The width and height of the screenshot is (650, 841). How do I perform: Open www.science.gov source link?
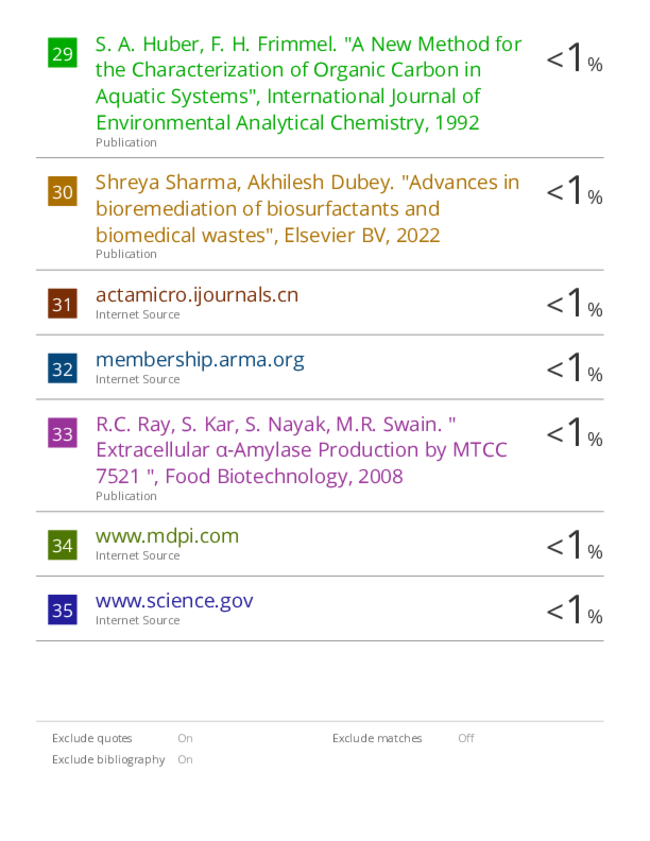click(x=174, y=601)
